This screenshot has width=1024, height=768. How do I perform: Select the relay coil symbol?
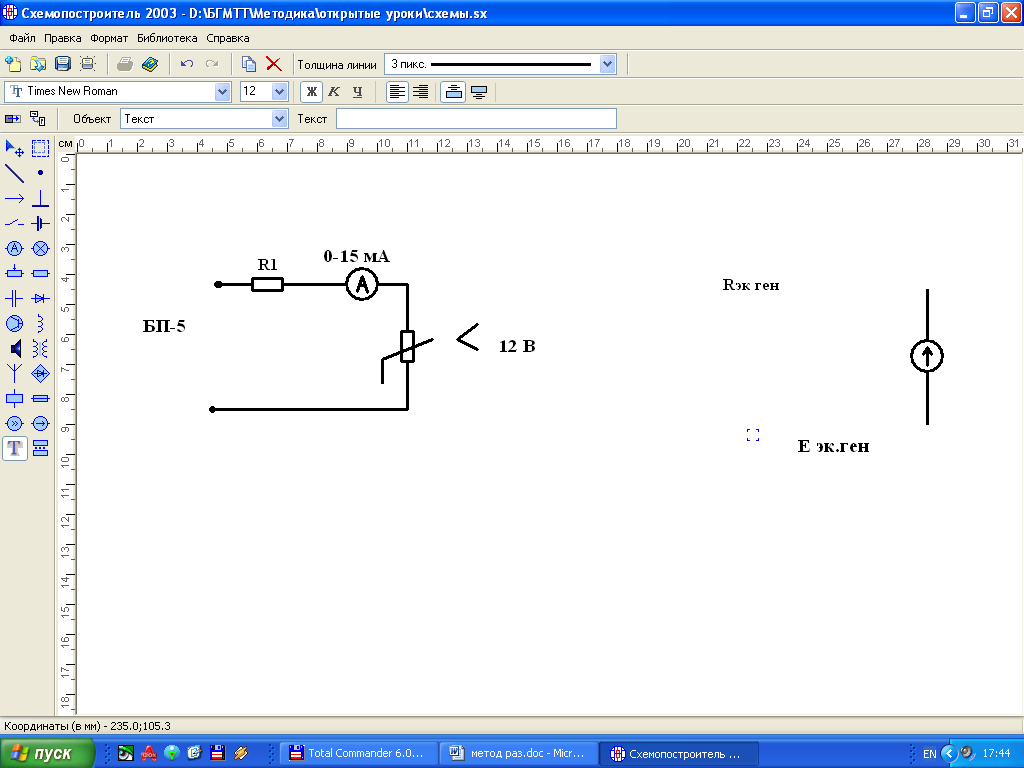14,398
